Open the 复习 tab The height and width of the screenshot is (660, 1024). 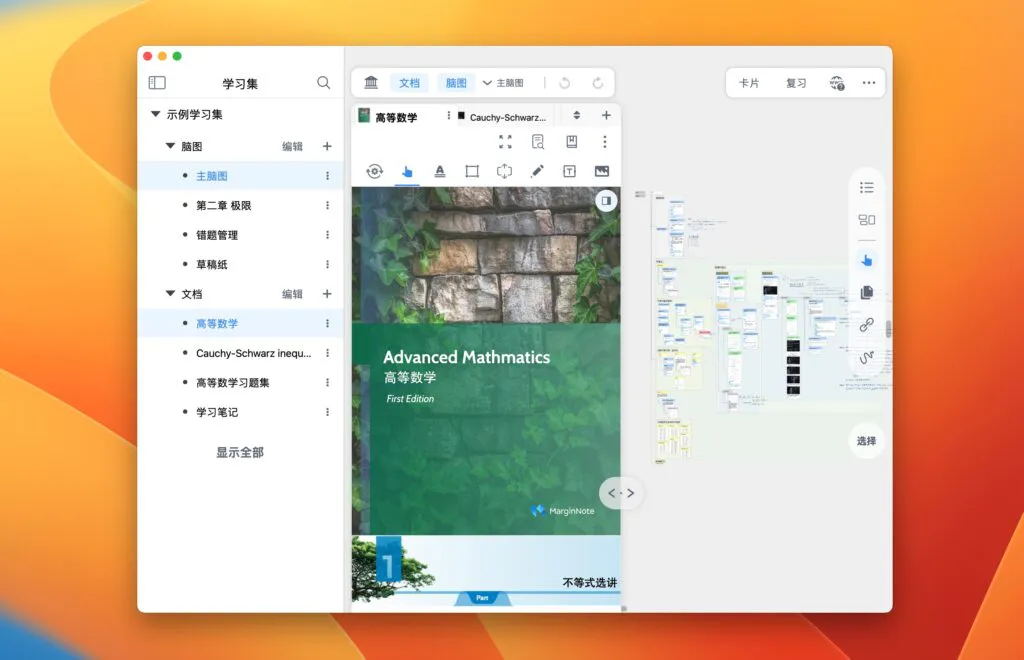[x=796, y=83]
